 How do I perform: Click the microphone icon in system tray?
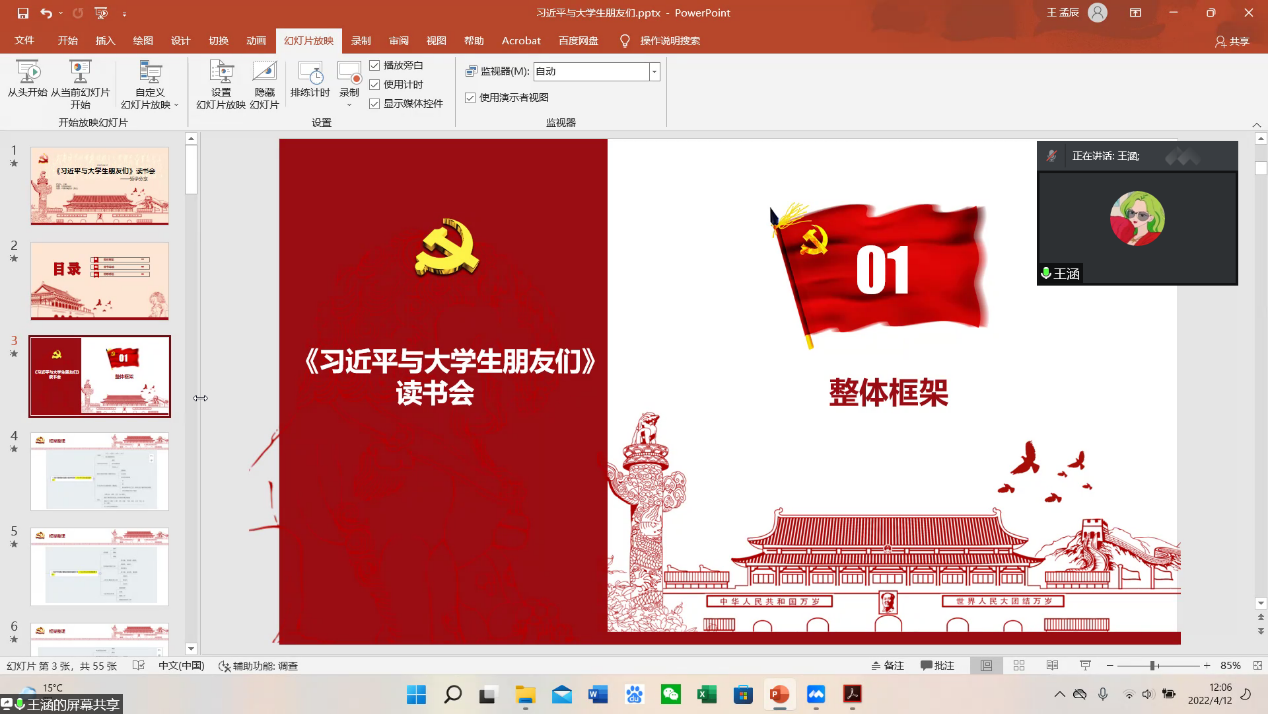coord(1103,694)
